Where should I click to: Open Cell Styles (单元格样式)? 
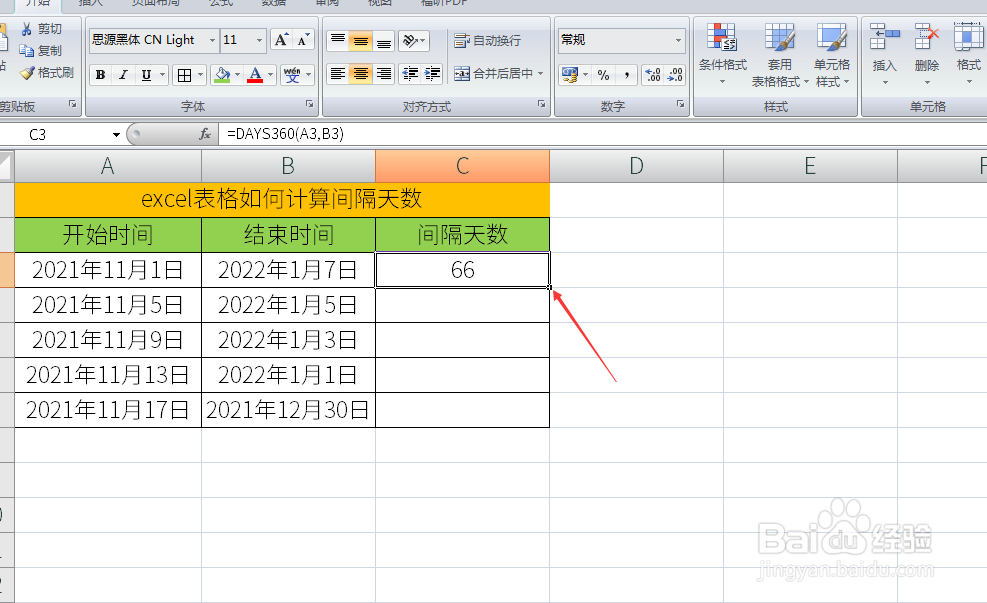tap(832, 54)
